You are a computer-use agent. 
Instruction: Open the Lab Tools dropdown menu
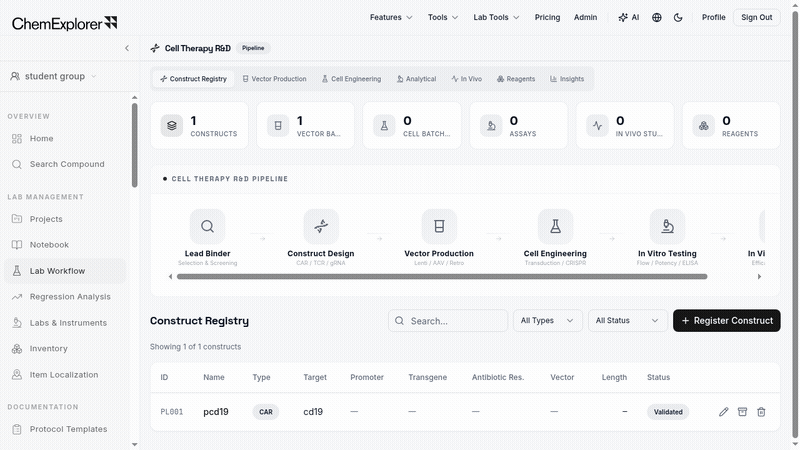coord(496,17)
